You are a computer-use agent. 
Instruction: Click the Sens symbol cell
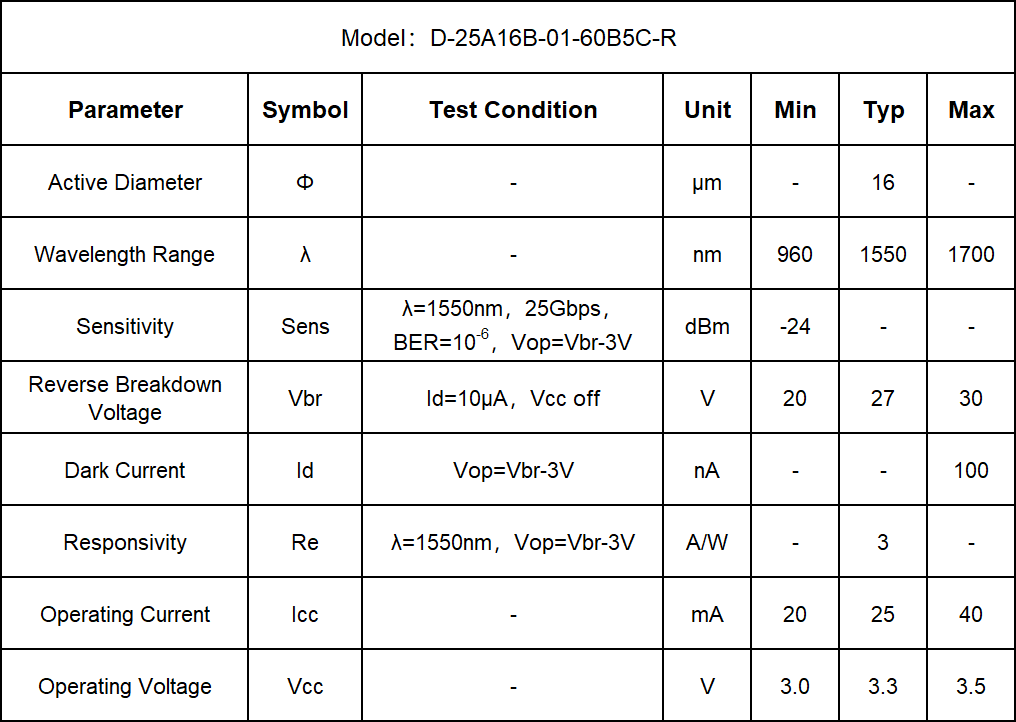[x=305, y=326]
